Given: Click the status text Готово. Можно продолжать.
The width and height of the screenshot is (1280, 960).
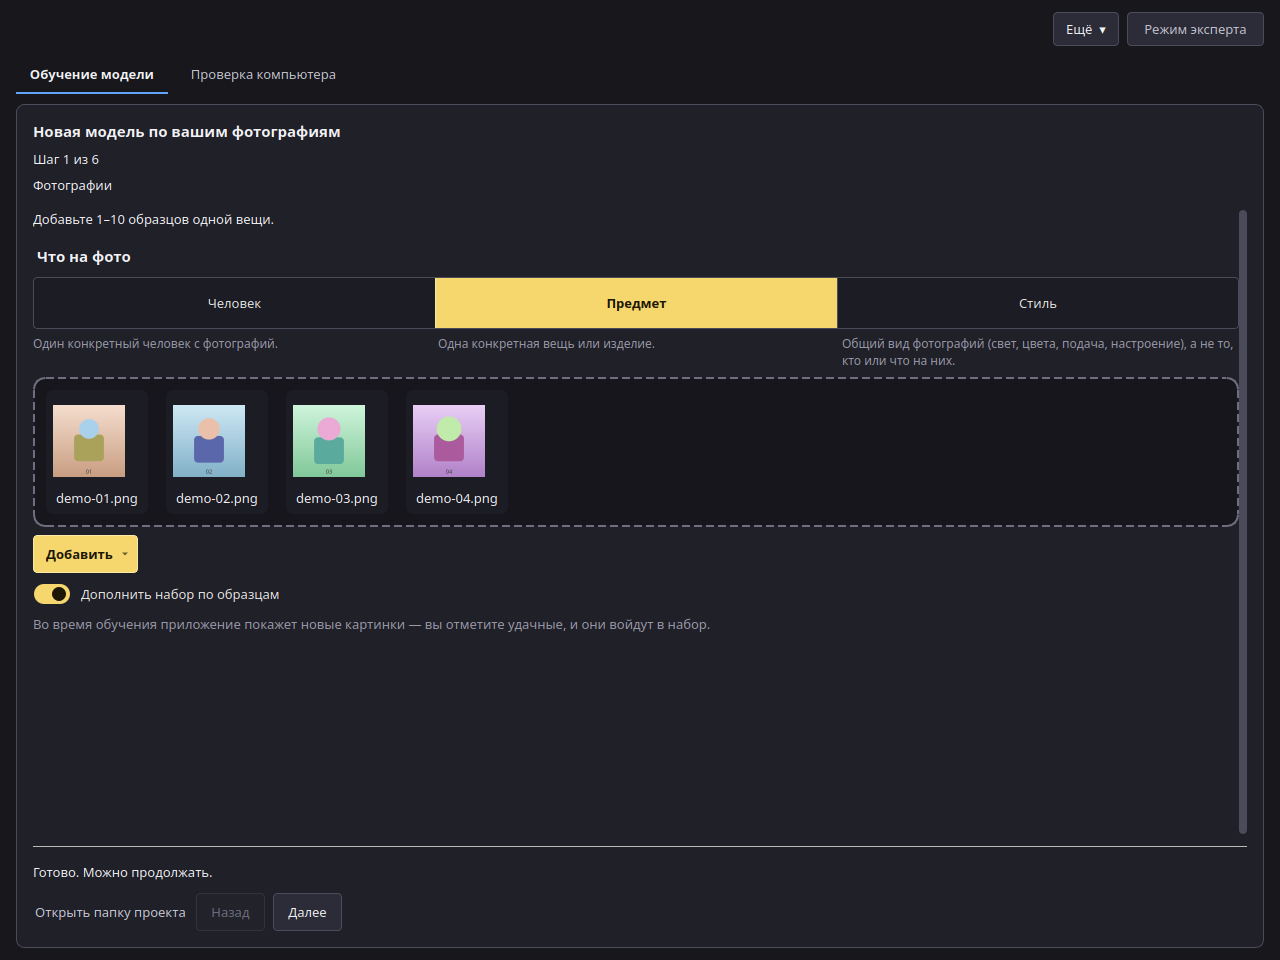Looking at the screenshot, I should 123,872.
